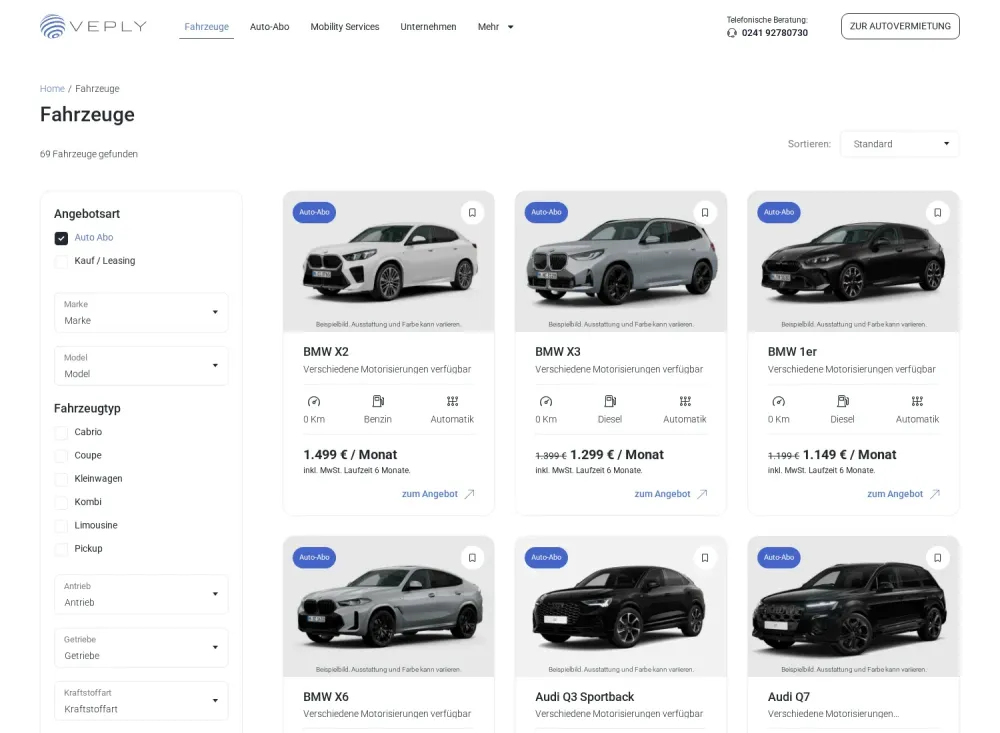Bookmark the Audi Q3 Sportback listing
Screen dimensions: 1000x733
[704, 557]
